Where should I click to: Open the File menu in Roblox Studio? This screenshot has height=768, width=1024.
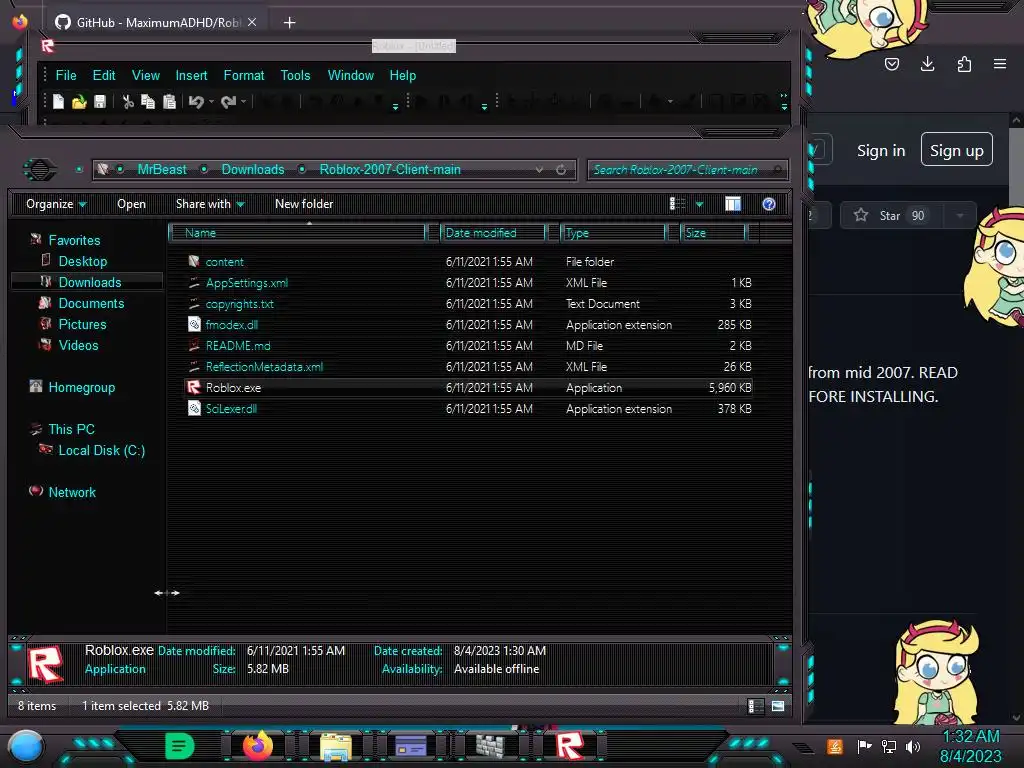66,76
